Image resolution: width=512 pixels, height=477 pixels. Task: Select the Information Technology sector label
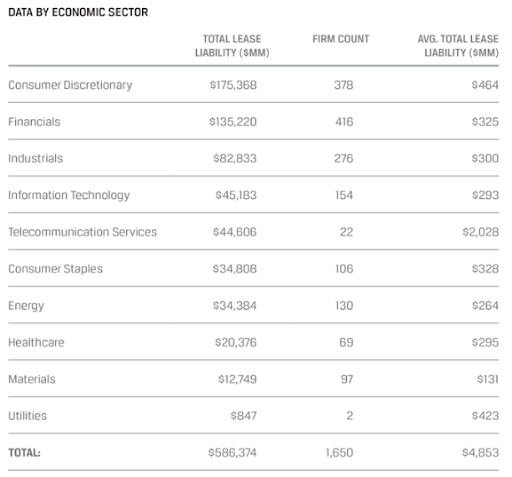69,196
